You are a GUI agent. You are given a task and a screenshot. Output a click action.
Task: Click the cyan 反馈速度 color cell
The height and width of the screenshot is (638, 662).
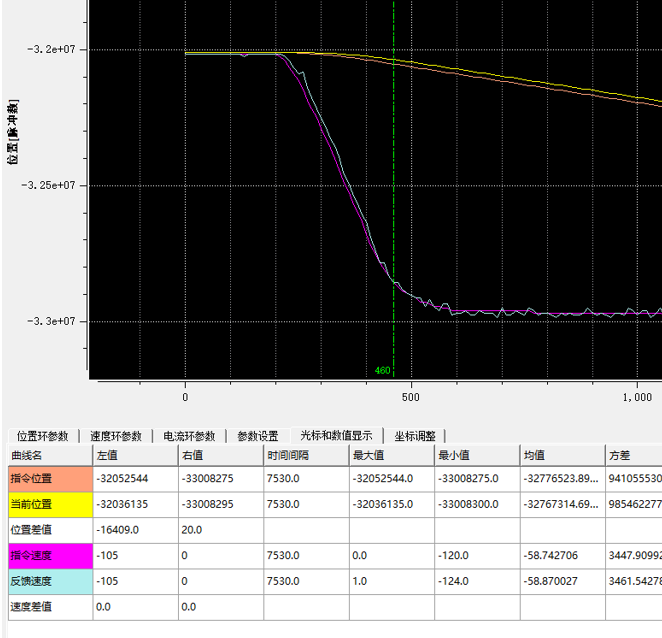pyautogui.click(x=50, y=581)
